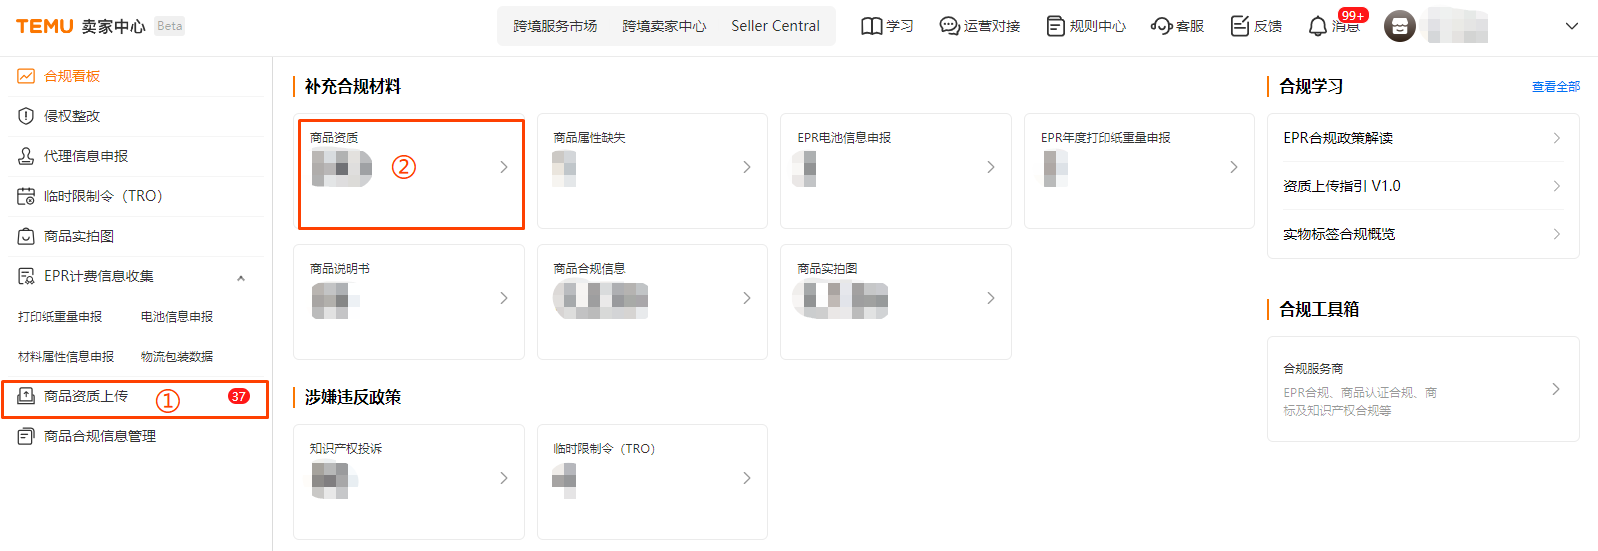Click the 临时限制令 (TRO) calendar icon

[26, 196]
